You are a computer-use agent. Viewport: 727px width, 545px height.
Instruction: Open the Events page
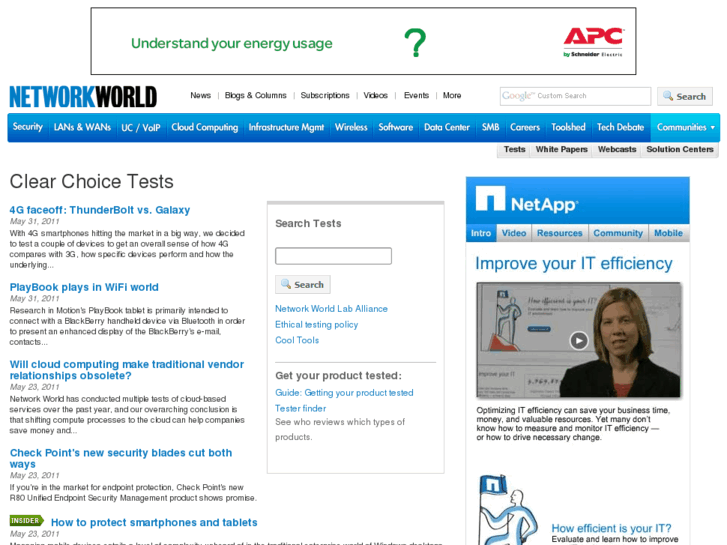click(416, 95)
